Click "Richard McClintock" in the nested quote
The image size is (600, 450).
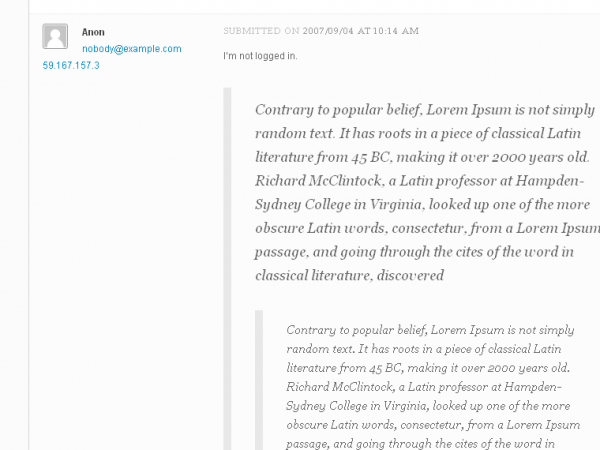pyautogui.click(x=339, y=387)
